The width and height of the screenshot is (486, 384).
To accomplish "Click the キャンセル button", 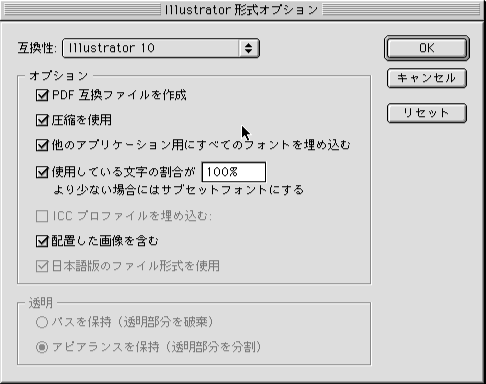I will pyautogui.click(x=427, y=78).
